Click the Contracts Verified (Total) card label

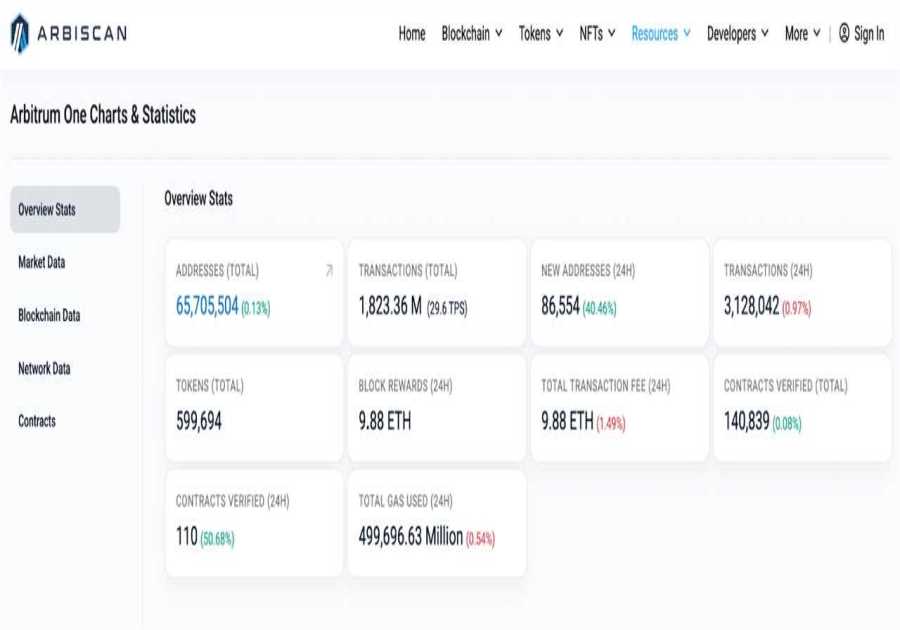click(x=785, y=386)
